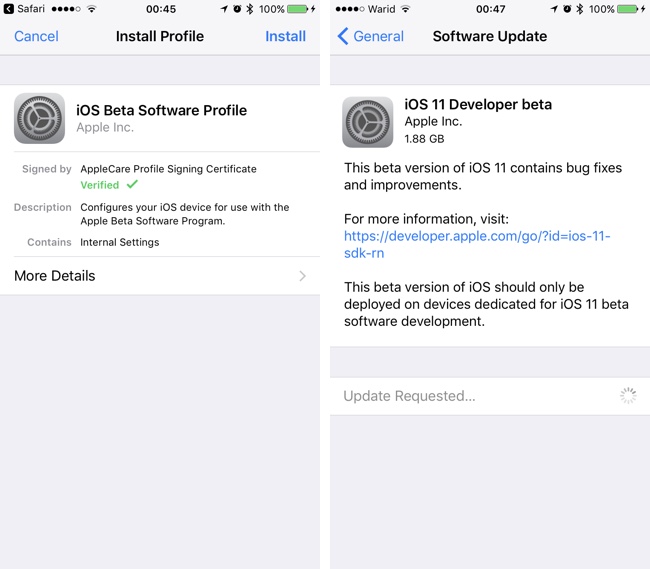Tap the More Details chevron arrow

[303, 276]
